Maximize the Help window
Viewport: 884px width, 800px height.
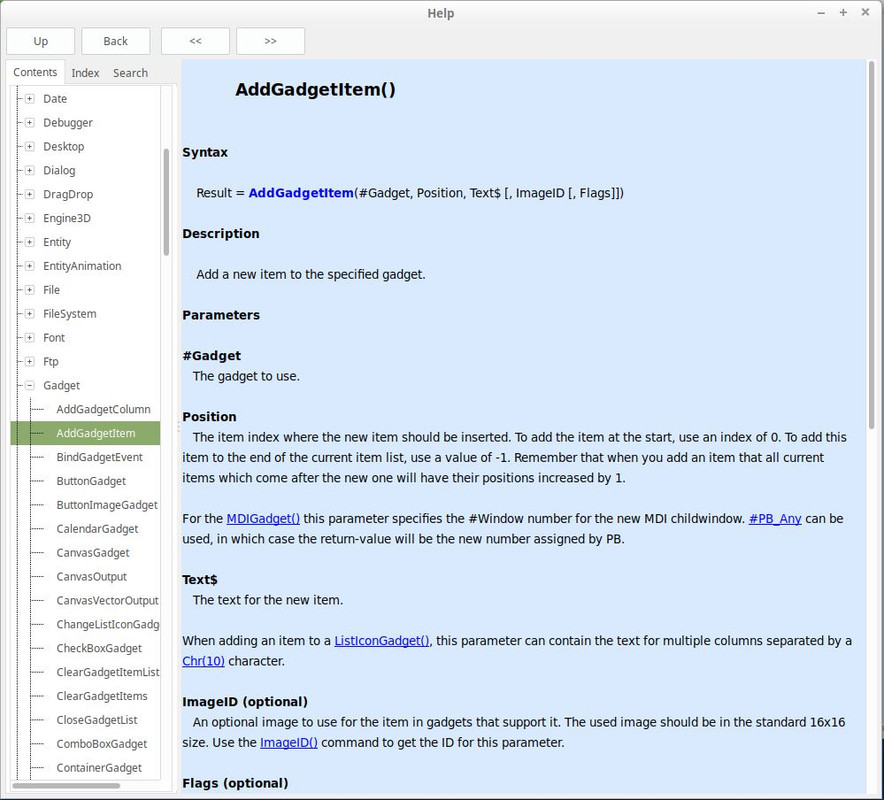pyautogui.click(x=843, y=12)
